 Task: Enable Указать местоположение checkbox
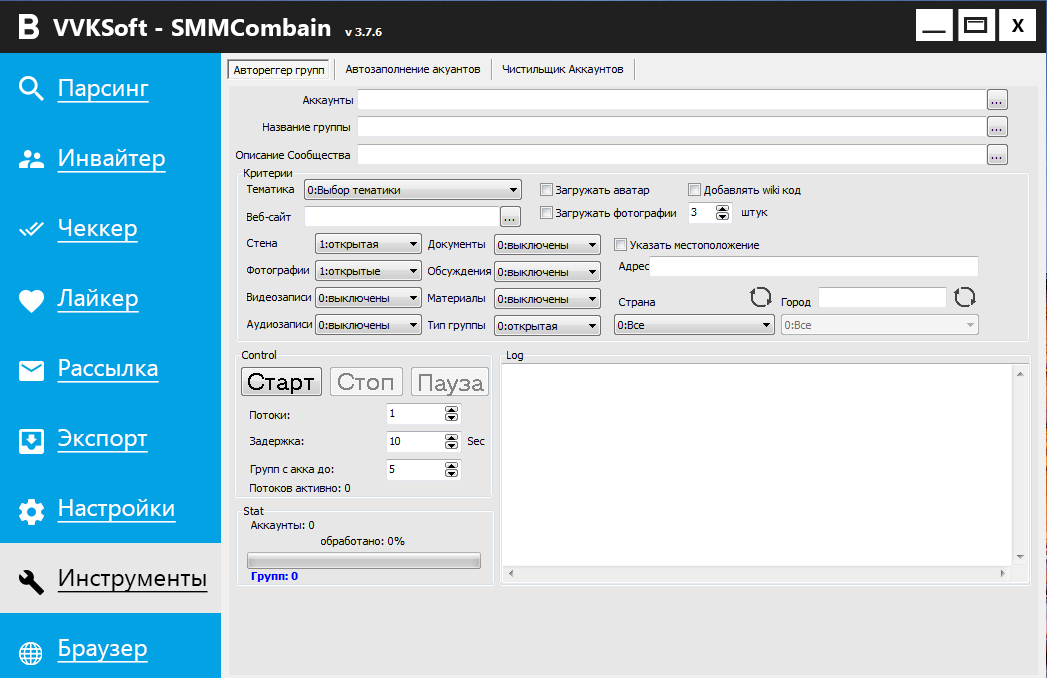(x=620, y=244)
